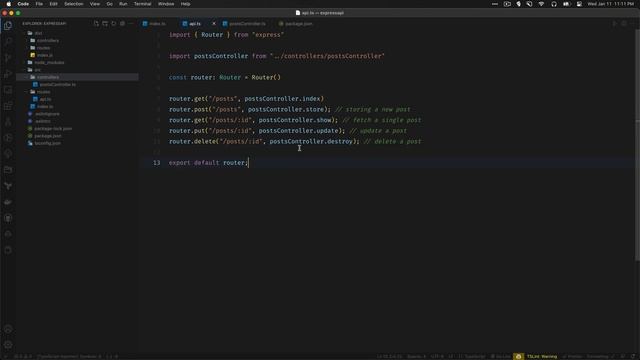Open the Run and Debug view in the activity bar
Screen dimensions: 640x360
pos(8,74)
